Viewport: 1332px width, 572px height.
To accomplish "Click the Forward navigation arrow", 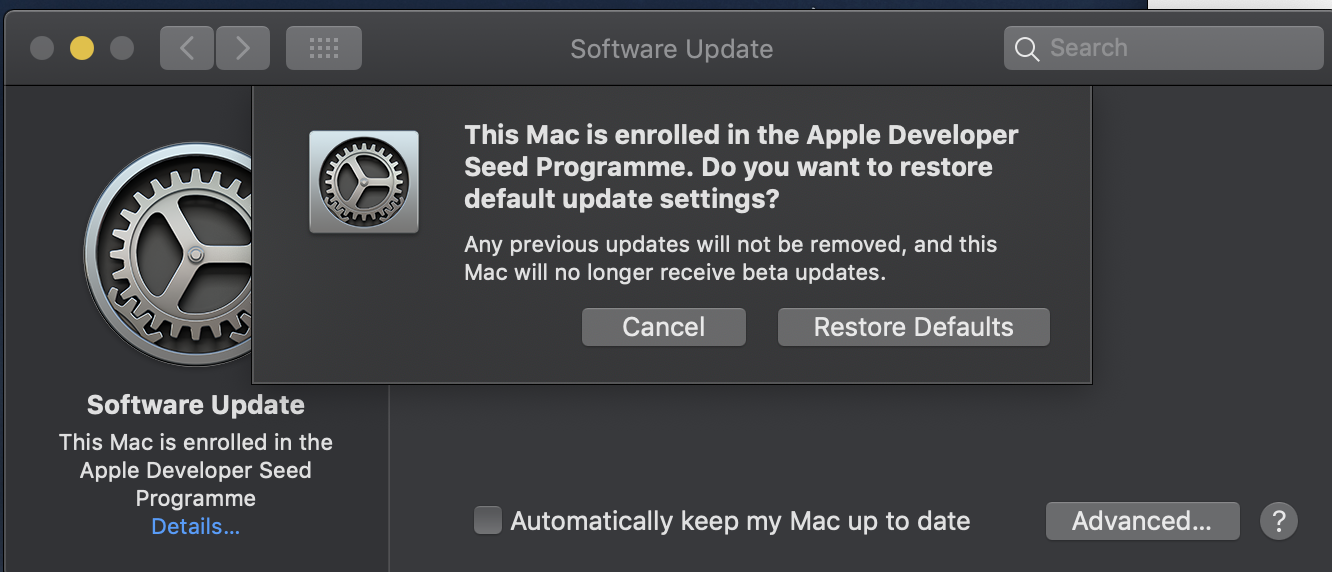I will (x=243, y=48).
